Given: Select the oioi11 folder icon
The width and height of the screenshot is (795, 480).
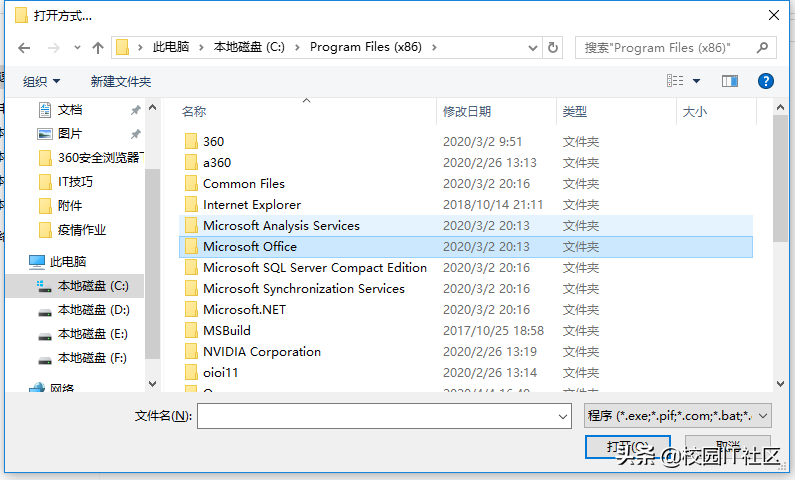Looking at the screenshot, I should [x=191, y=373].
